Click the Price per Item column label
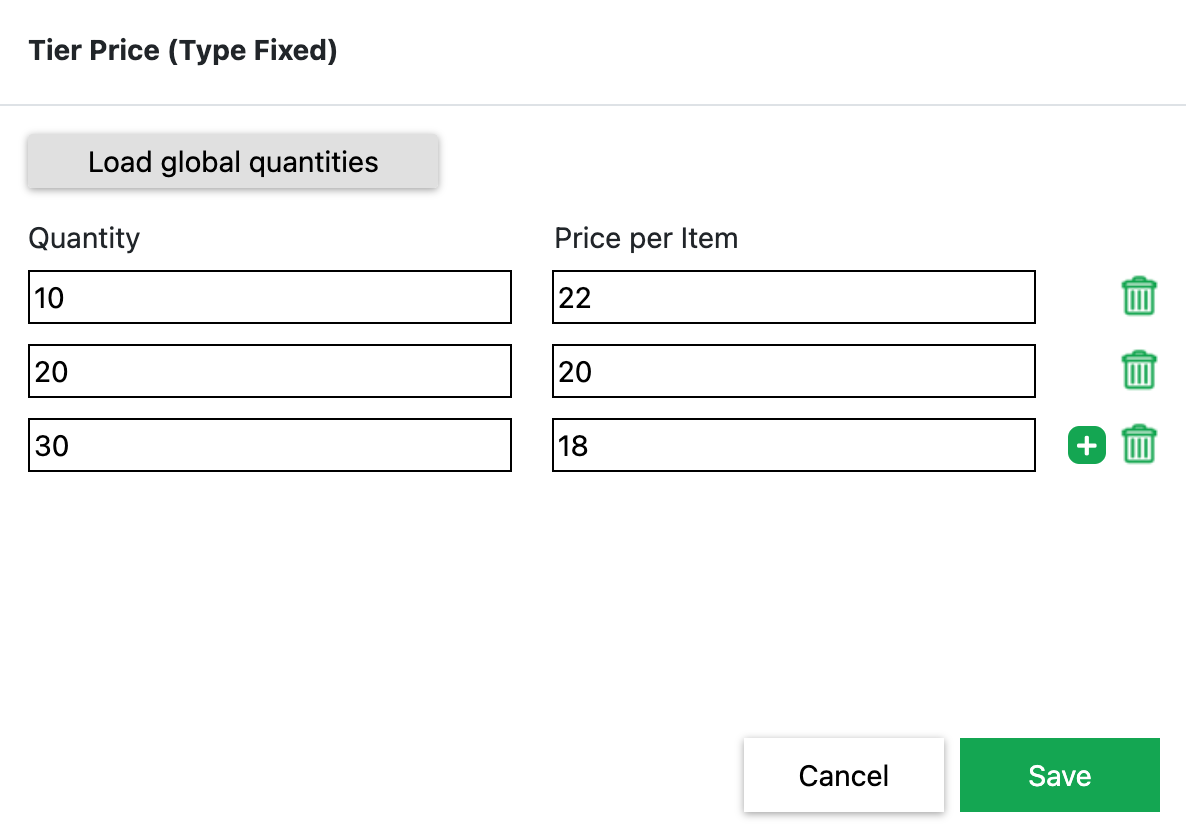The width and height of the screenshot is (1186, 838). click(646, 239)
